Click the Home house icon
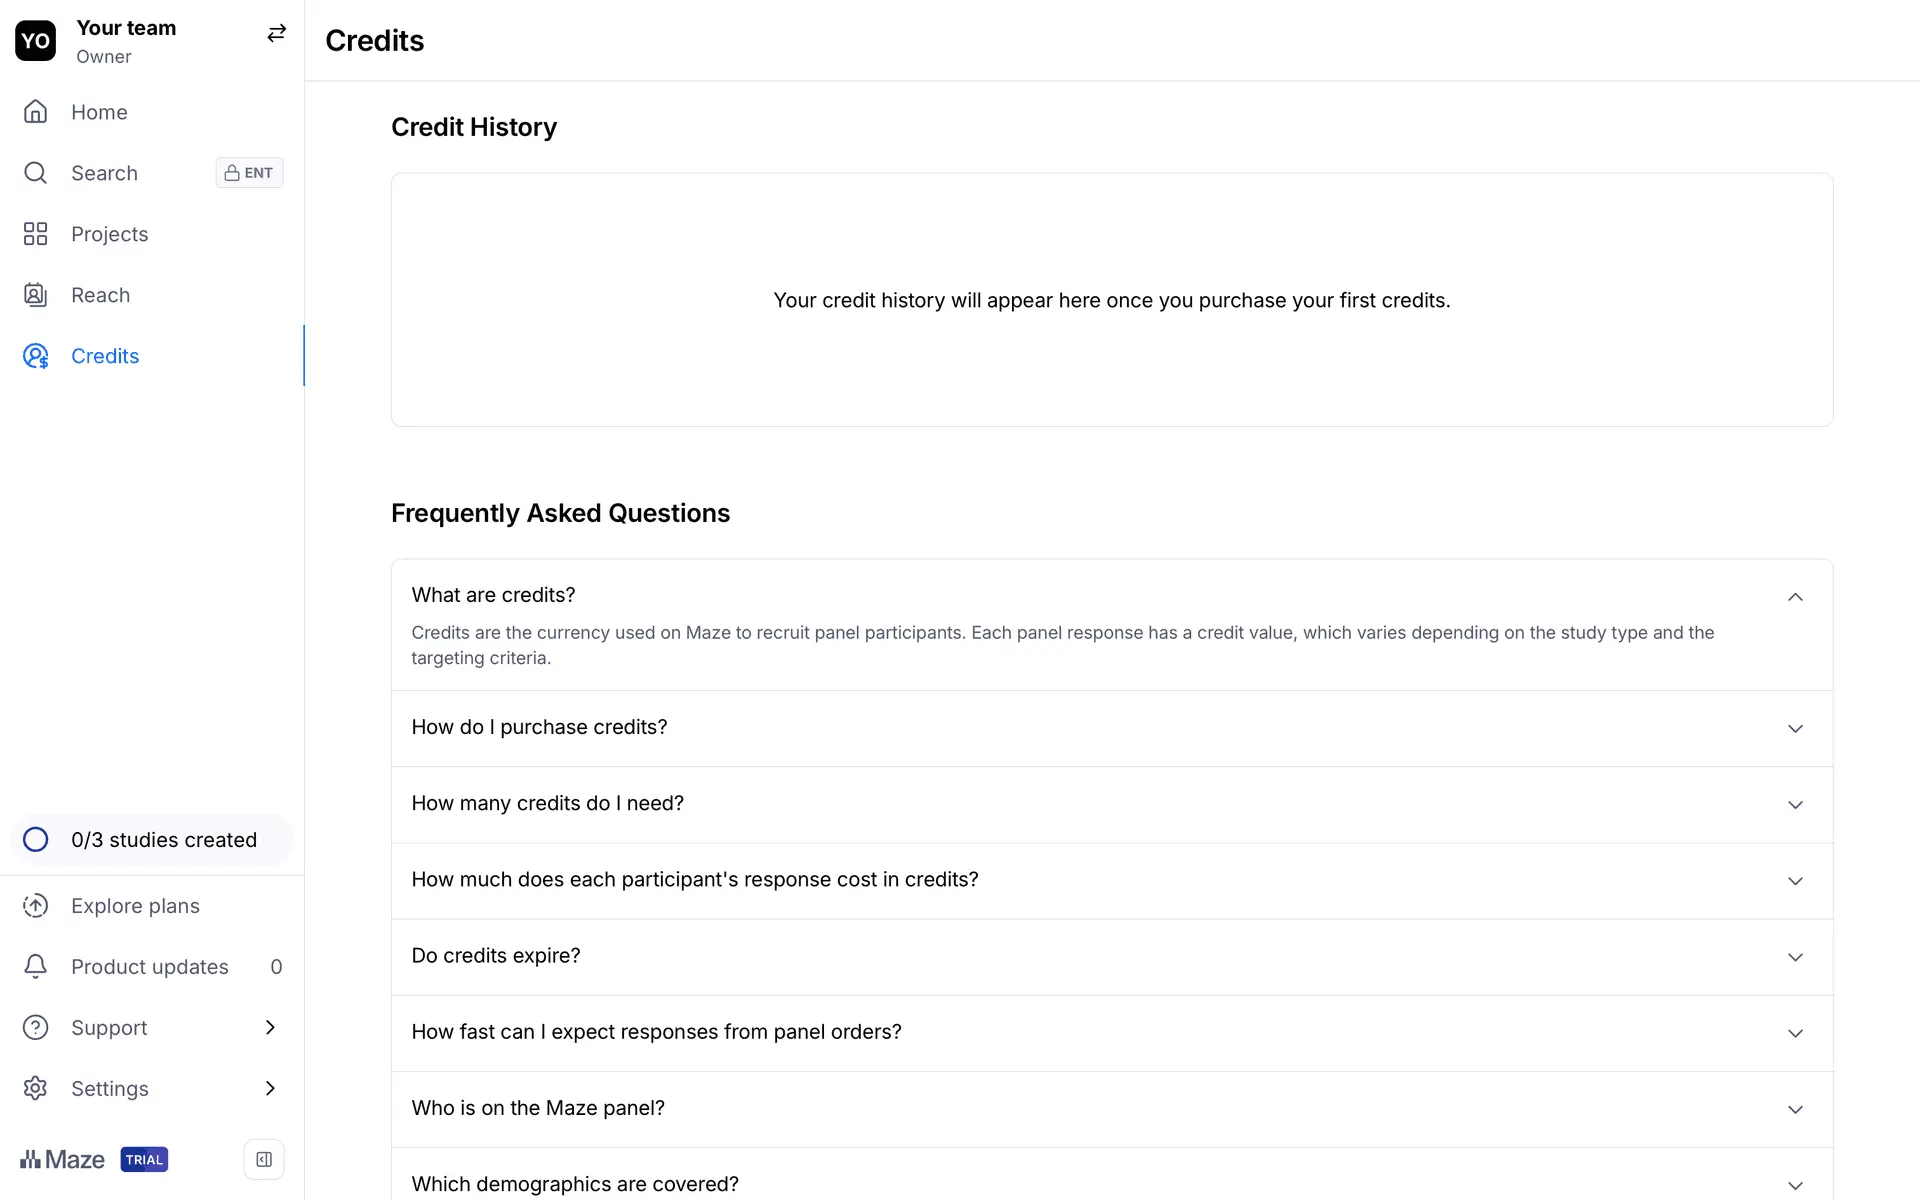This screenshot has width=1920, height=1200. click(x=36, y=112)
